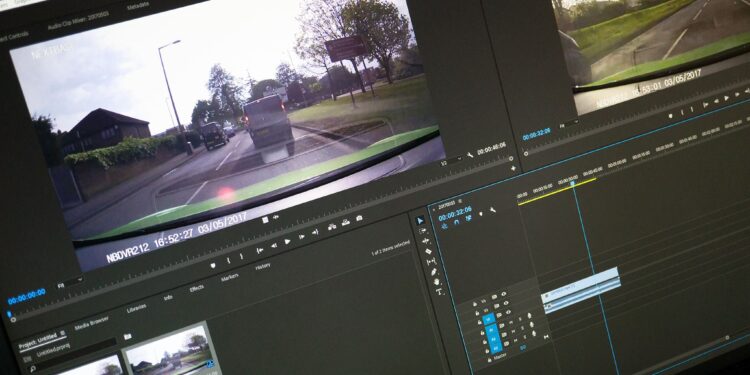Choose the Ripple Edit tool
The width and height of the screenshot is (750, 375).
coord(426,241)
